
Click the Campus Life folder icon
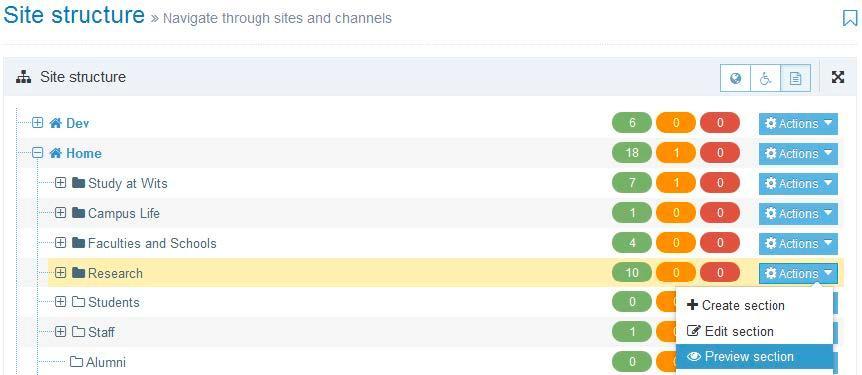(x=78, y=213)
